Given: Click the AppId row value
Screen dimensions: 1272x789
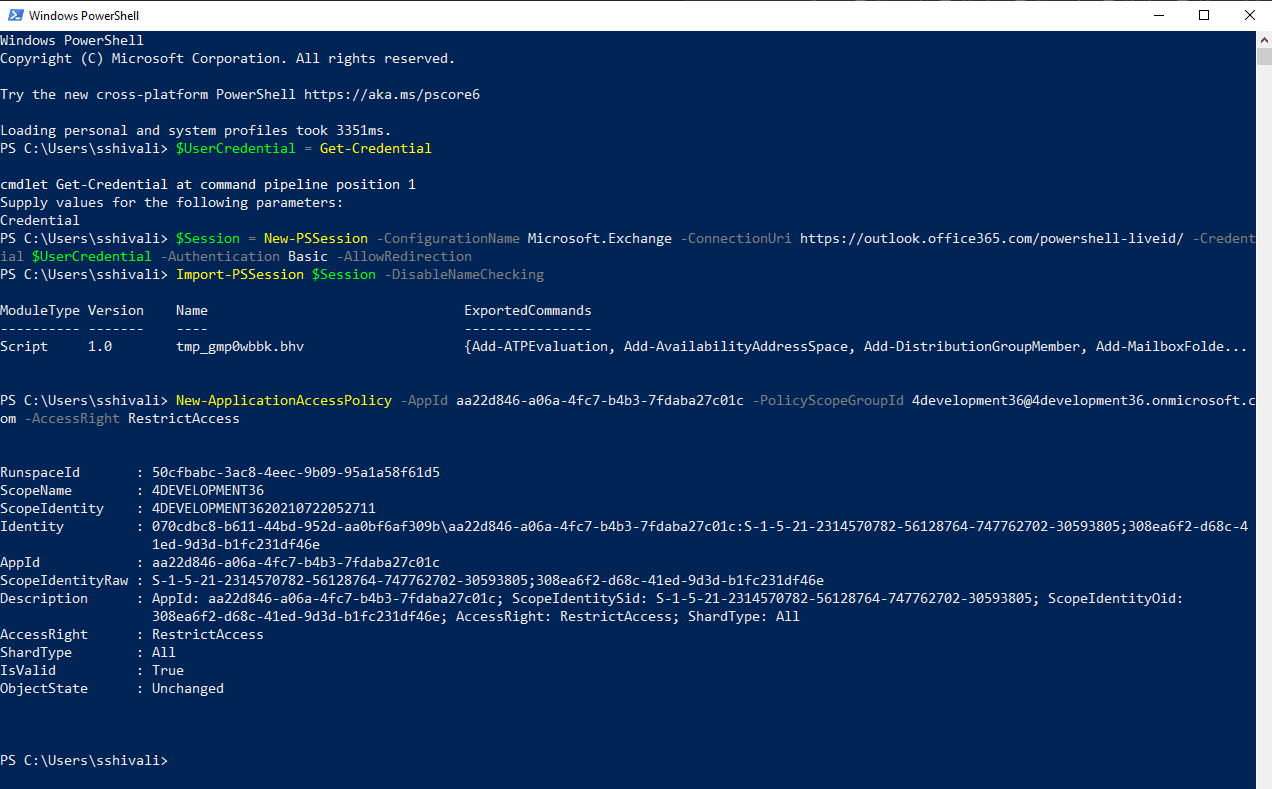Looking at the screenshot, I should (x=296, y=562).
